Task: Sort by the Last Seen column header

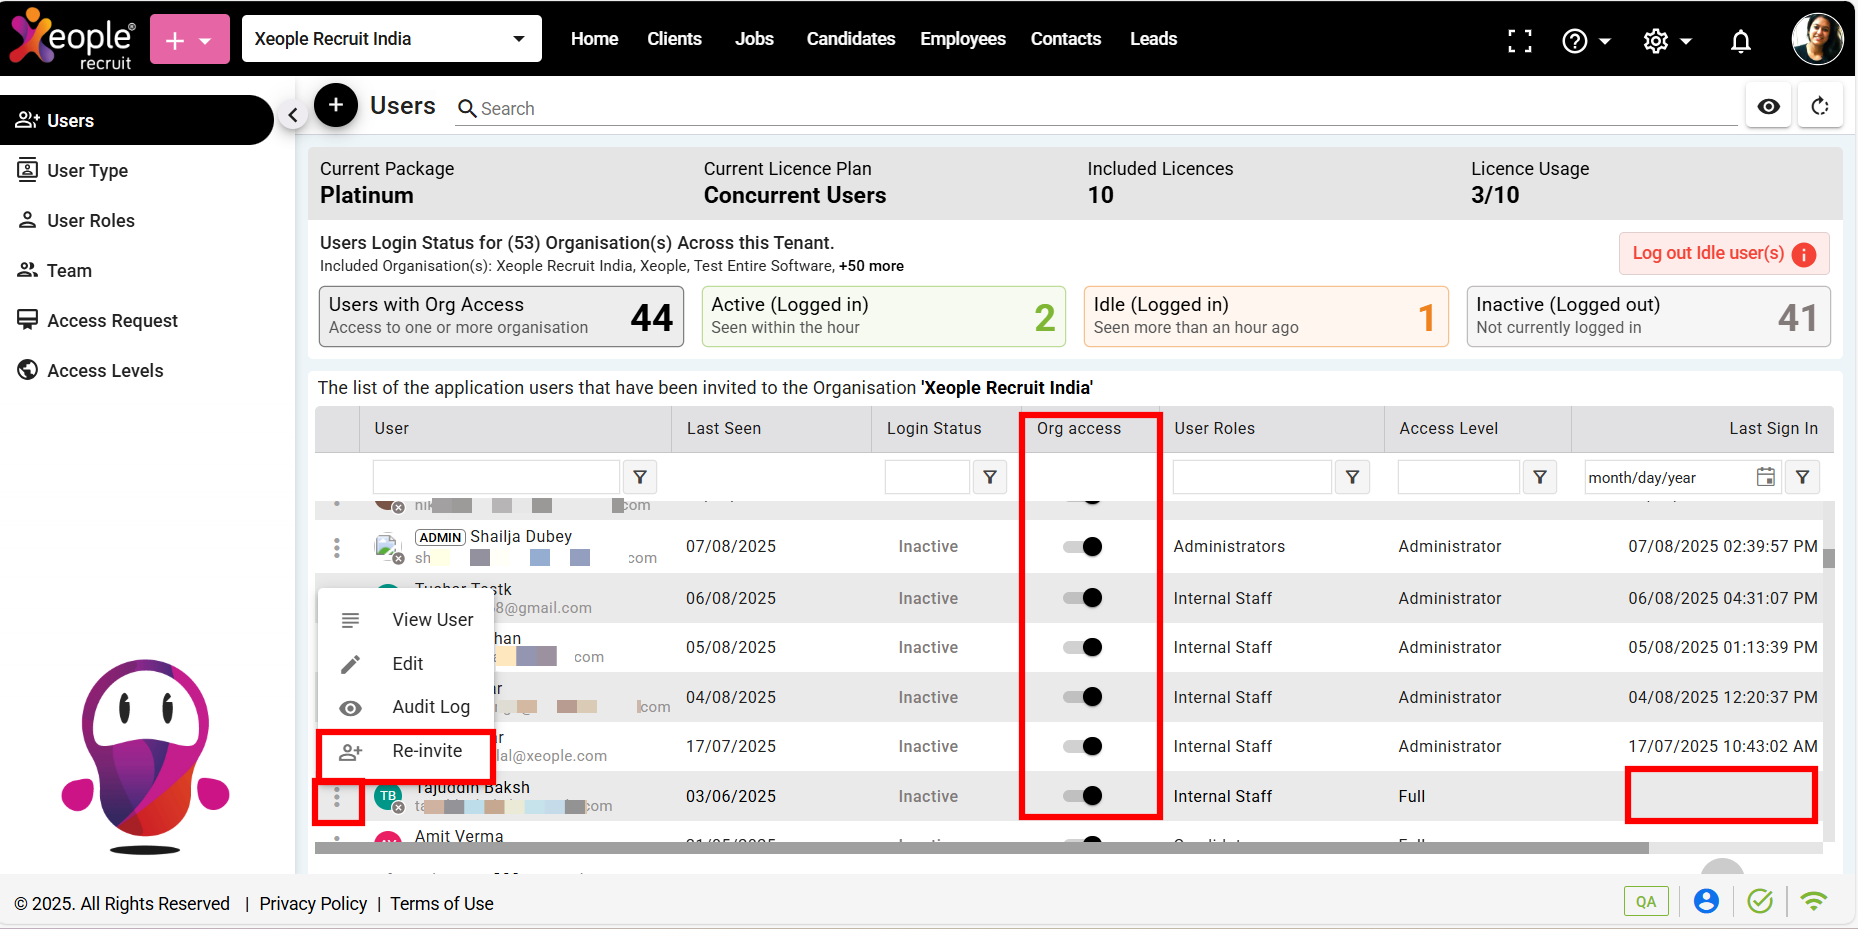Action: 723,428
